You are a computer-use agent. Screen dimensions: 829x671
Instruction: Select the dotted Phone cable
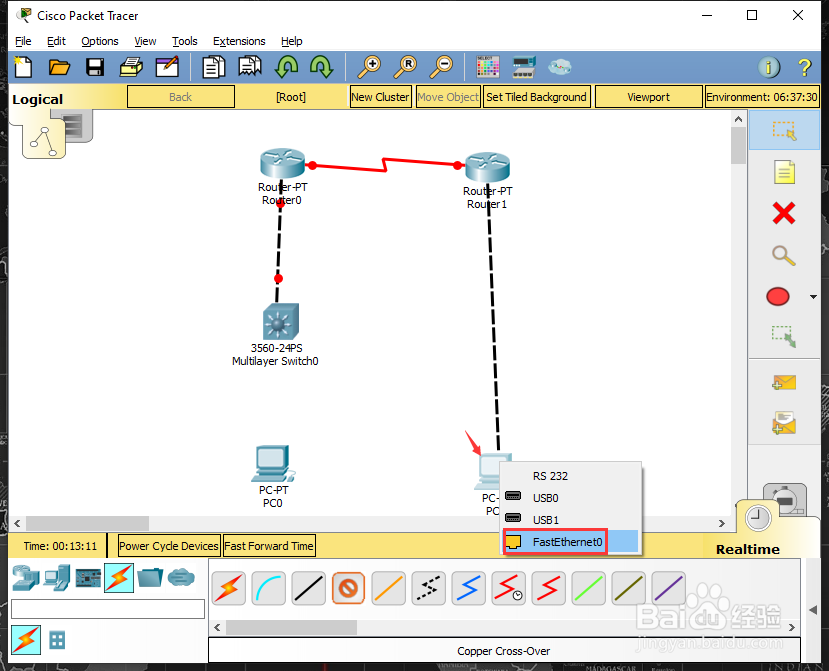tap(428, 588)
